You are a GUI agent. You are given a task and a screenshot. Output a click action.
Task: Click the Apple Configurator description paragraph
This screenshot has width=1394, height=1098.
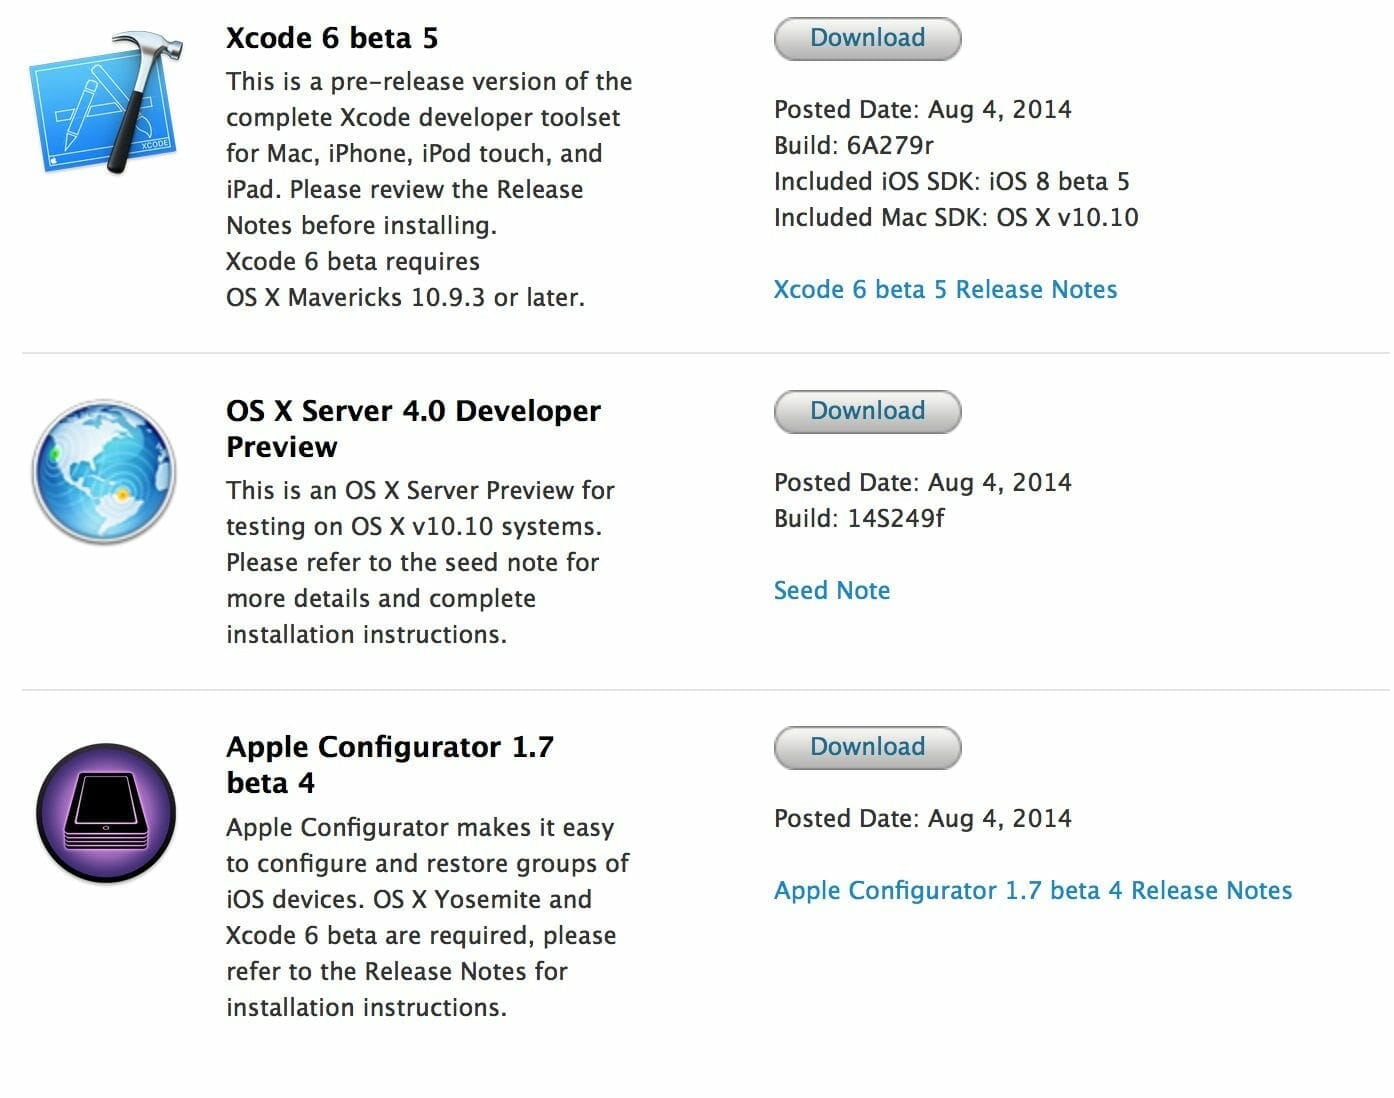tap(426, 917)
